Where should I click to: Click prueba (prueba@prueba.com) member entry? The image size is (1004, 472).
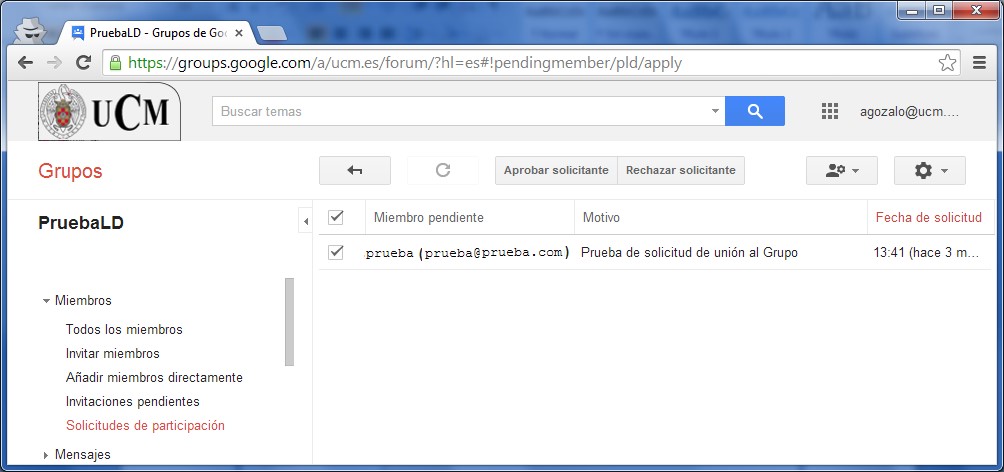tap(467, 252)
